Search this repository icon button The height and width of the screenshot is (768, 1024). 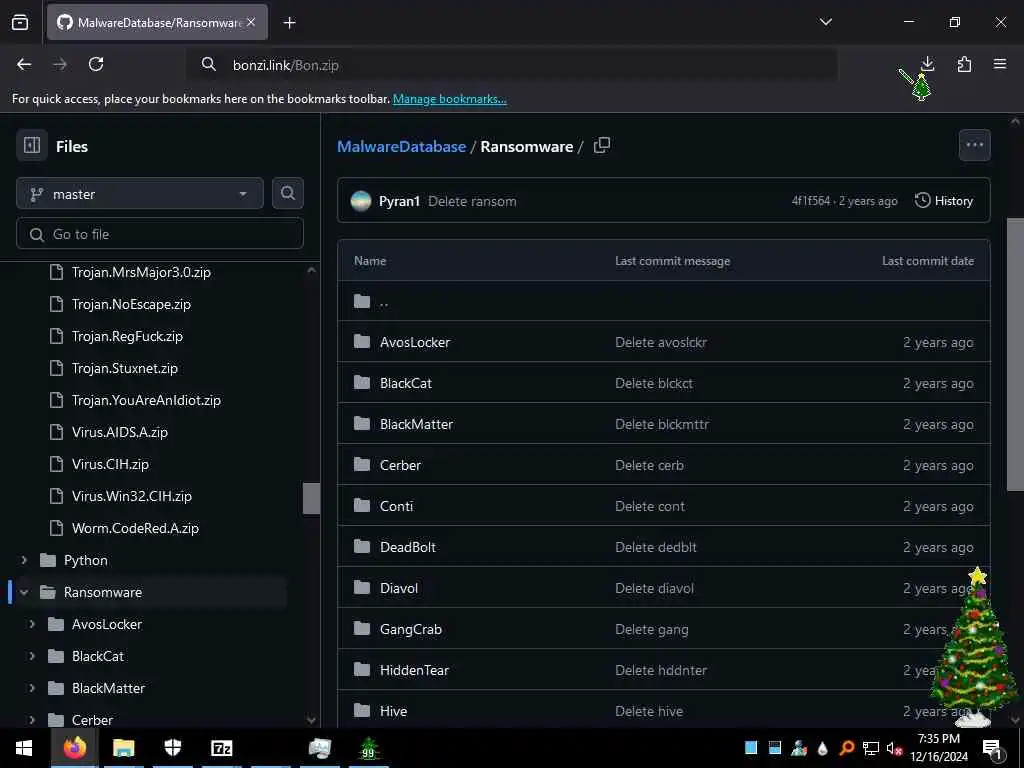click(x=287, y=193)
